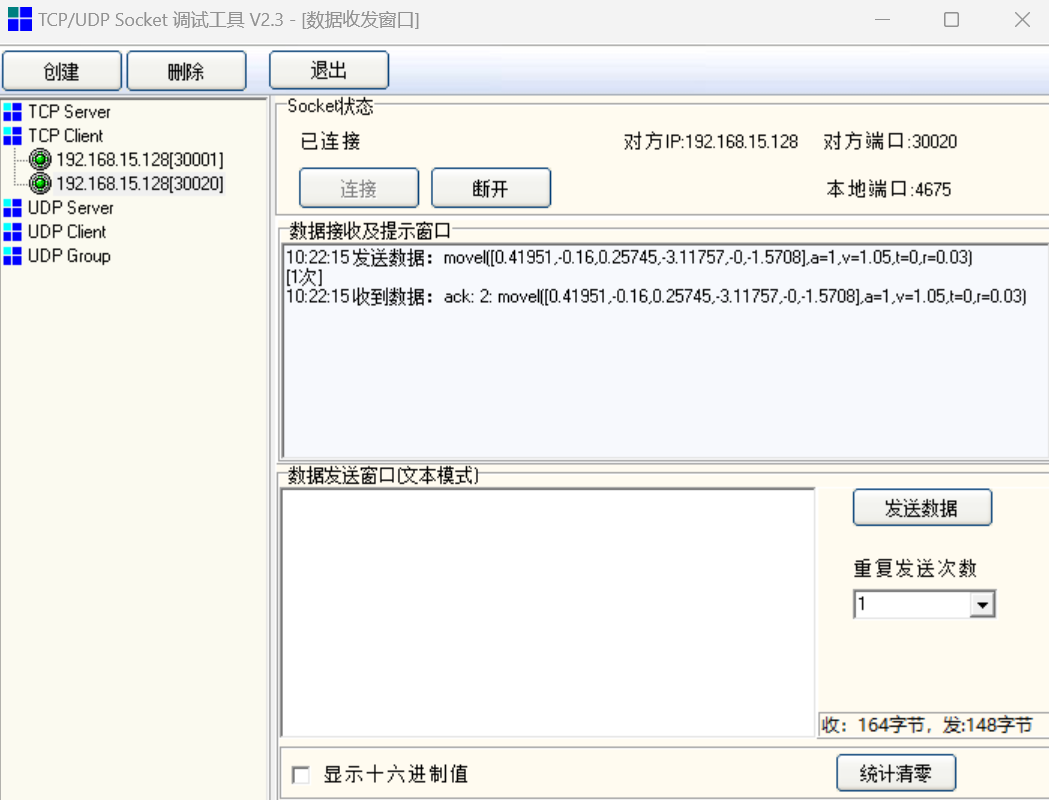Click the UDP Client blue grid icon
Image resolution: width=1049 pixels, height=800 pixels.
[12, 232]
